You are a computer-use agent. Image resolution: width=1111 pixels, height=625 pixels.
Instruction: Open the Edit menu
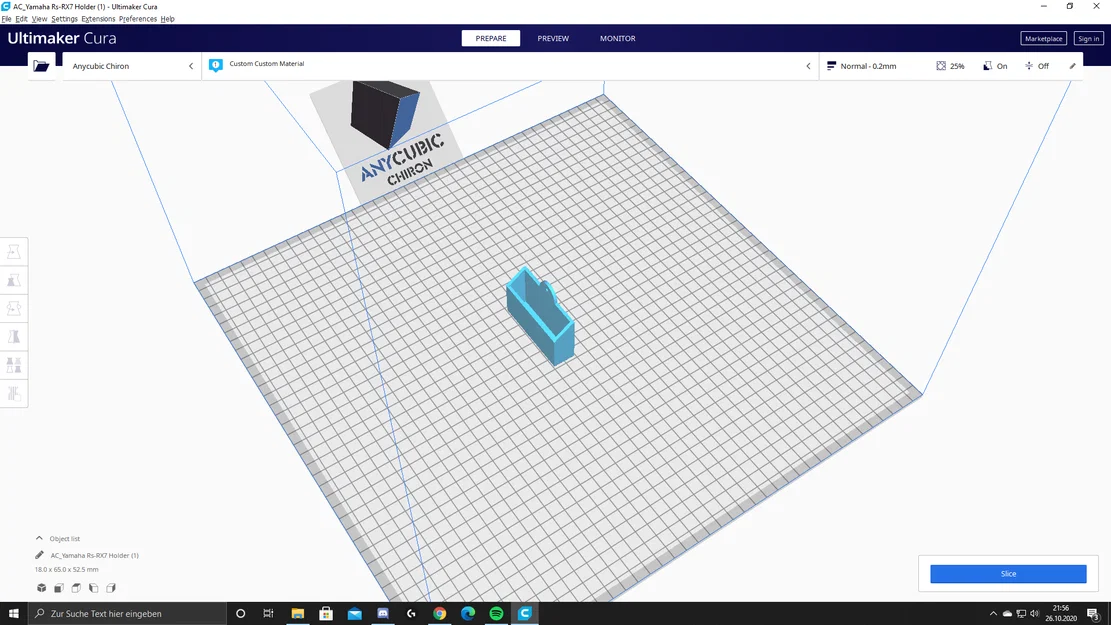pyautogui.click(x=21, y=19)
